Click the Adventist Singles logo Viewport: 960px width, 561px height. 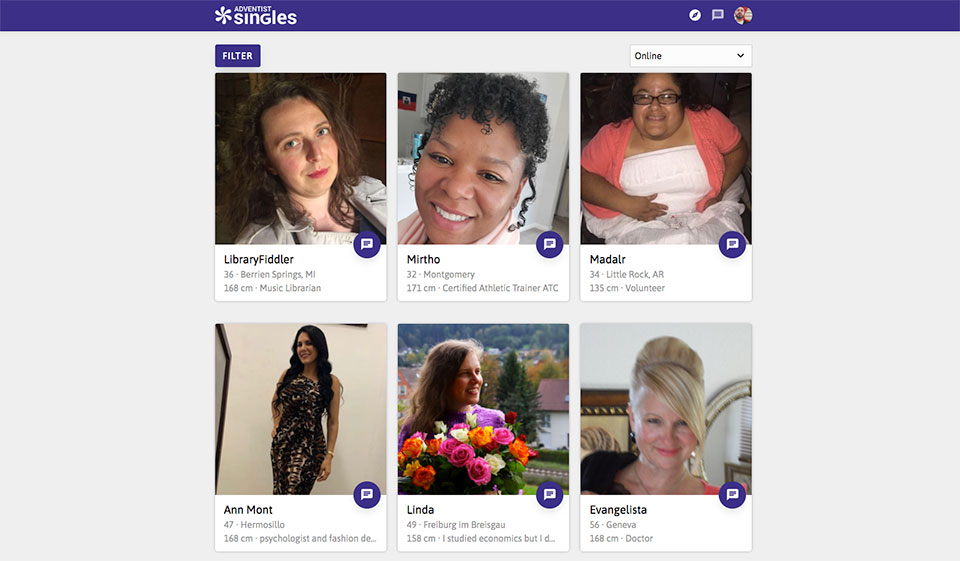(256, 15)
